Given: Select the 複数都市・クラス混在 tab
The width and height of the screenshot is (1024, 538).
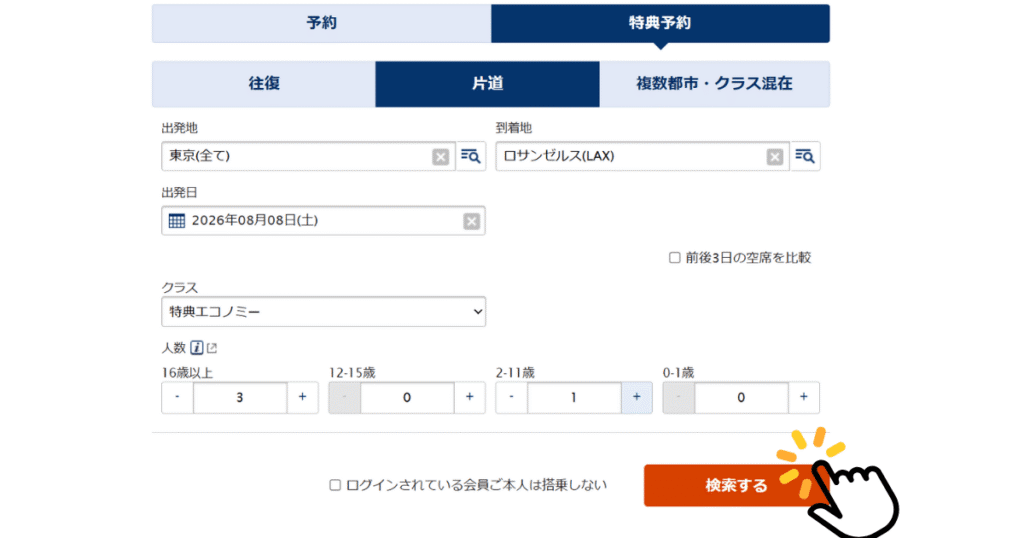Looking at the screenshot, I should pos(714,84).
